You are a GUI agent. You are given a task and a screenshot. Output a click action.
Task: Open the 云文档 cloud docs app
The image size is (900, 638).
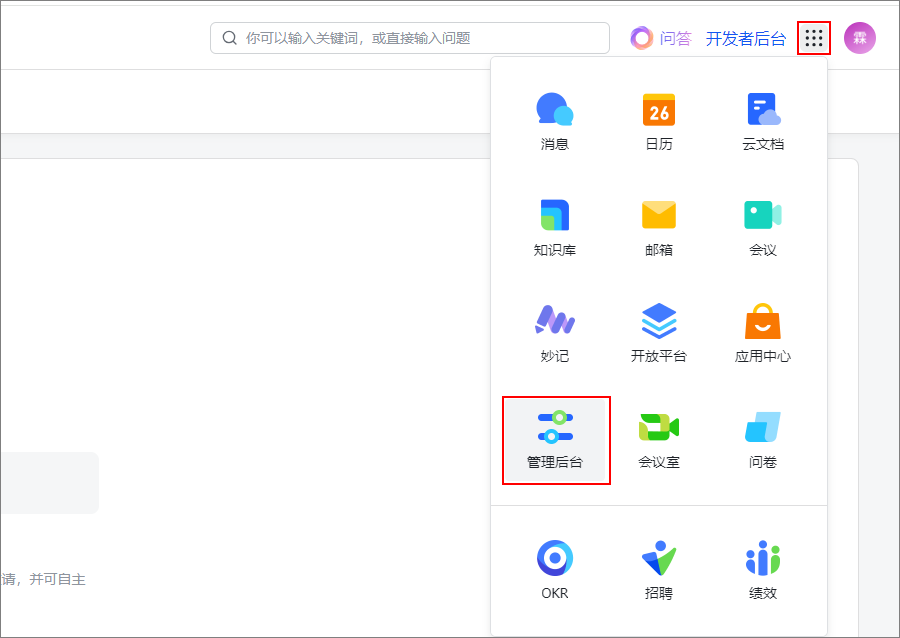[763, 122]
